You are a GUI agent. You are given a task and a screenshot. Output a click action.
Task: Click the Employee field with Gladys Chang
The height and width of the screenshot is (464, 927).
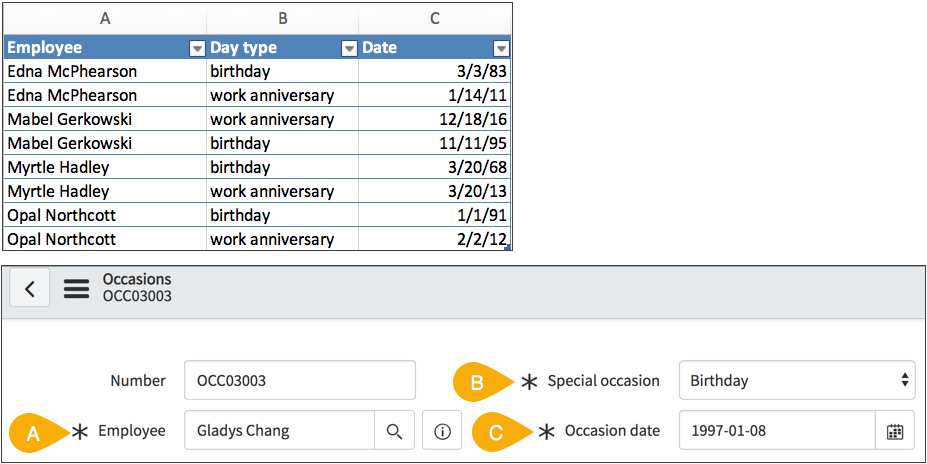click(x=279, y=431)
